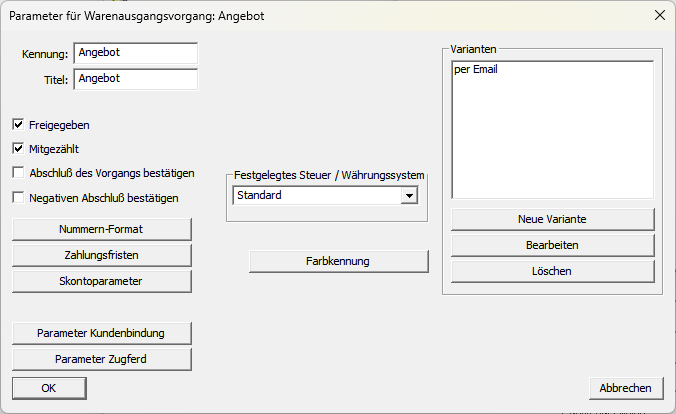The width and height of the screenshot is (676, 414).
Task: Click the Zahlungsfristen button
Action: coord(101,255)
